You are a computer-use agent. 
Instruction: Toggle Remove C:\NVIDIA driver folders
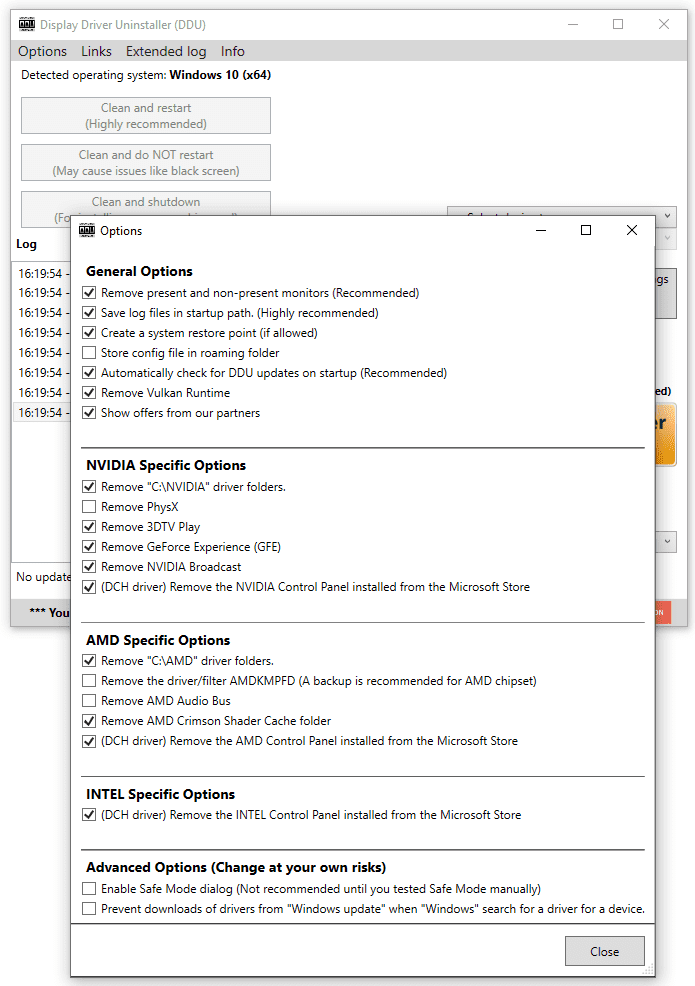[x=89, y=487]
